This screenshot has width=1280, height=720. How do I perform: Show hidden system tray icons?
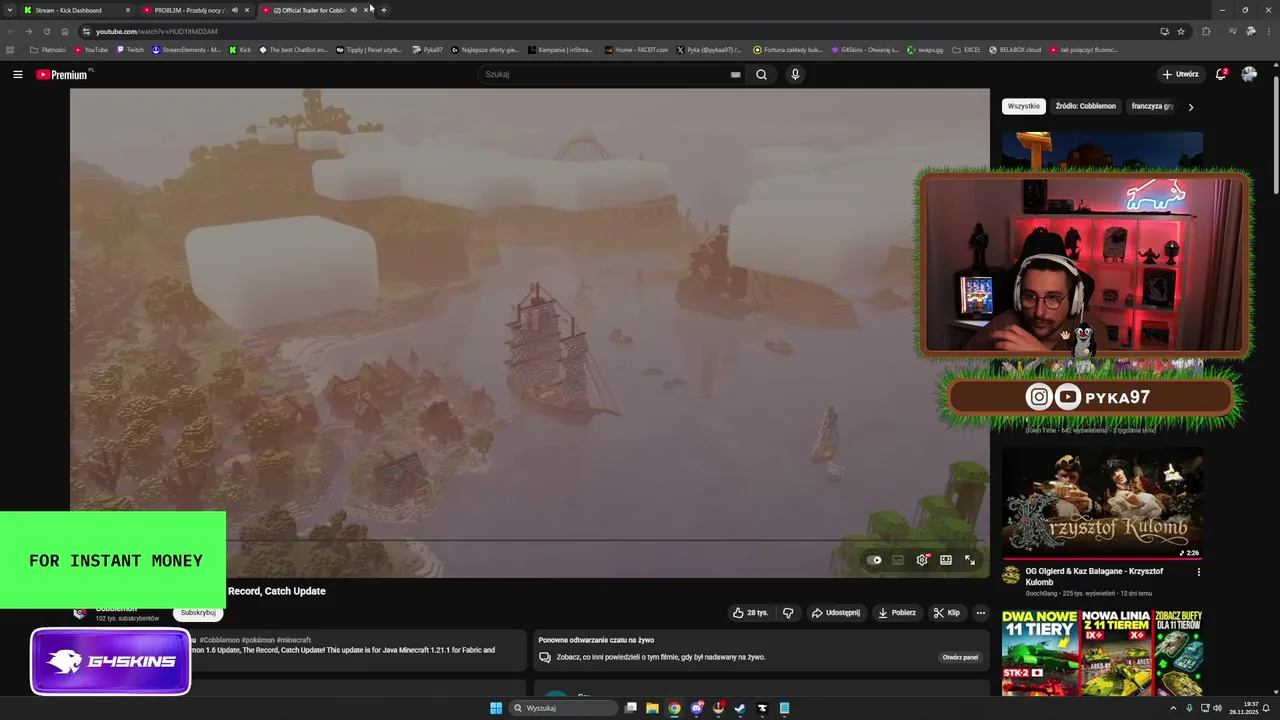coord(1173,708)
